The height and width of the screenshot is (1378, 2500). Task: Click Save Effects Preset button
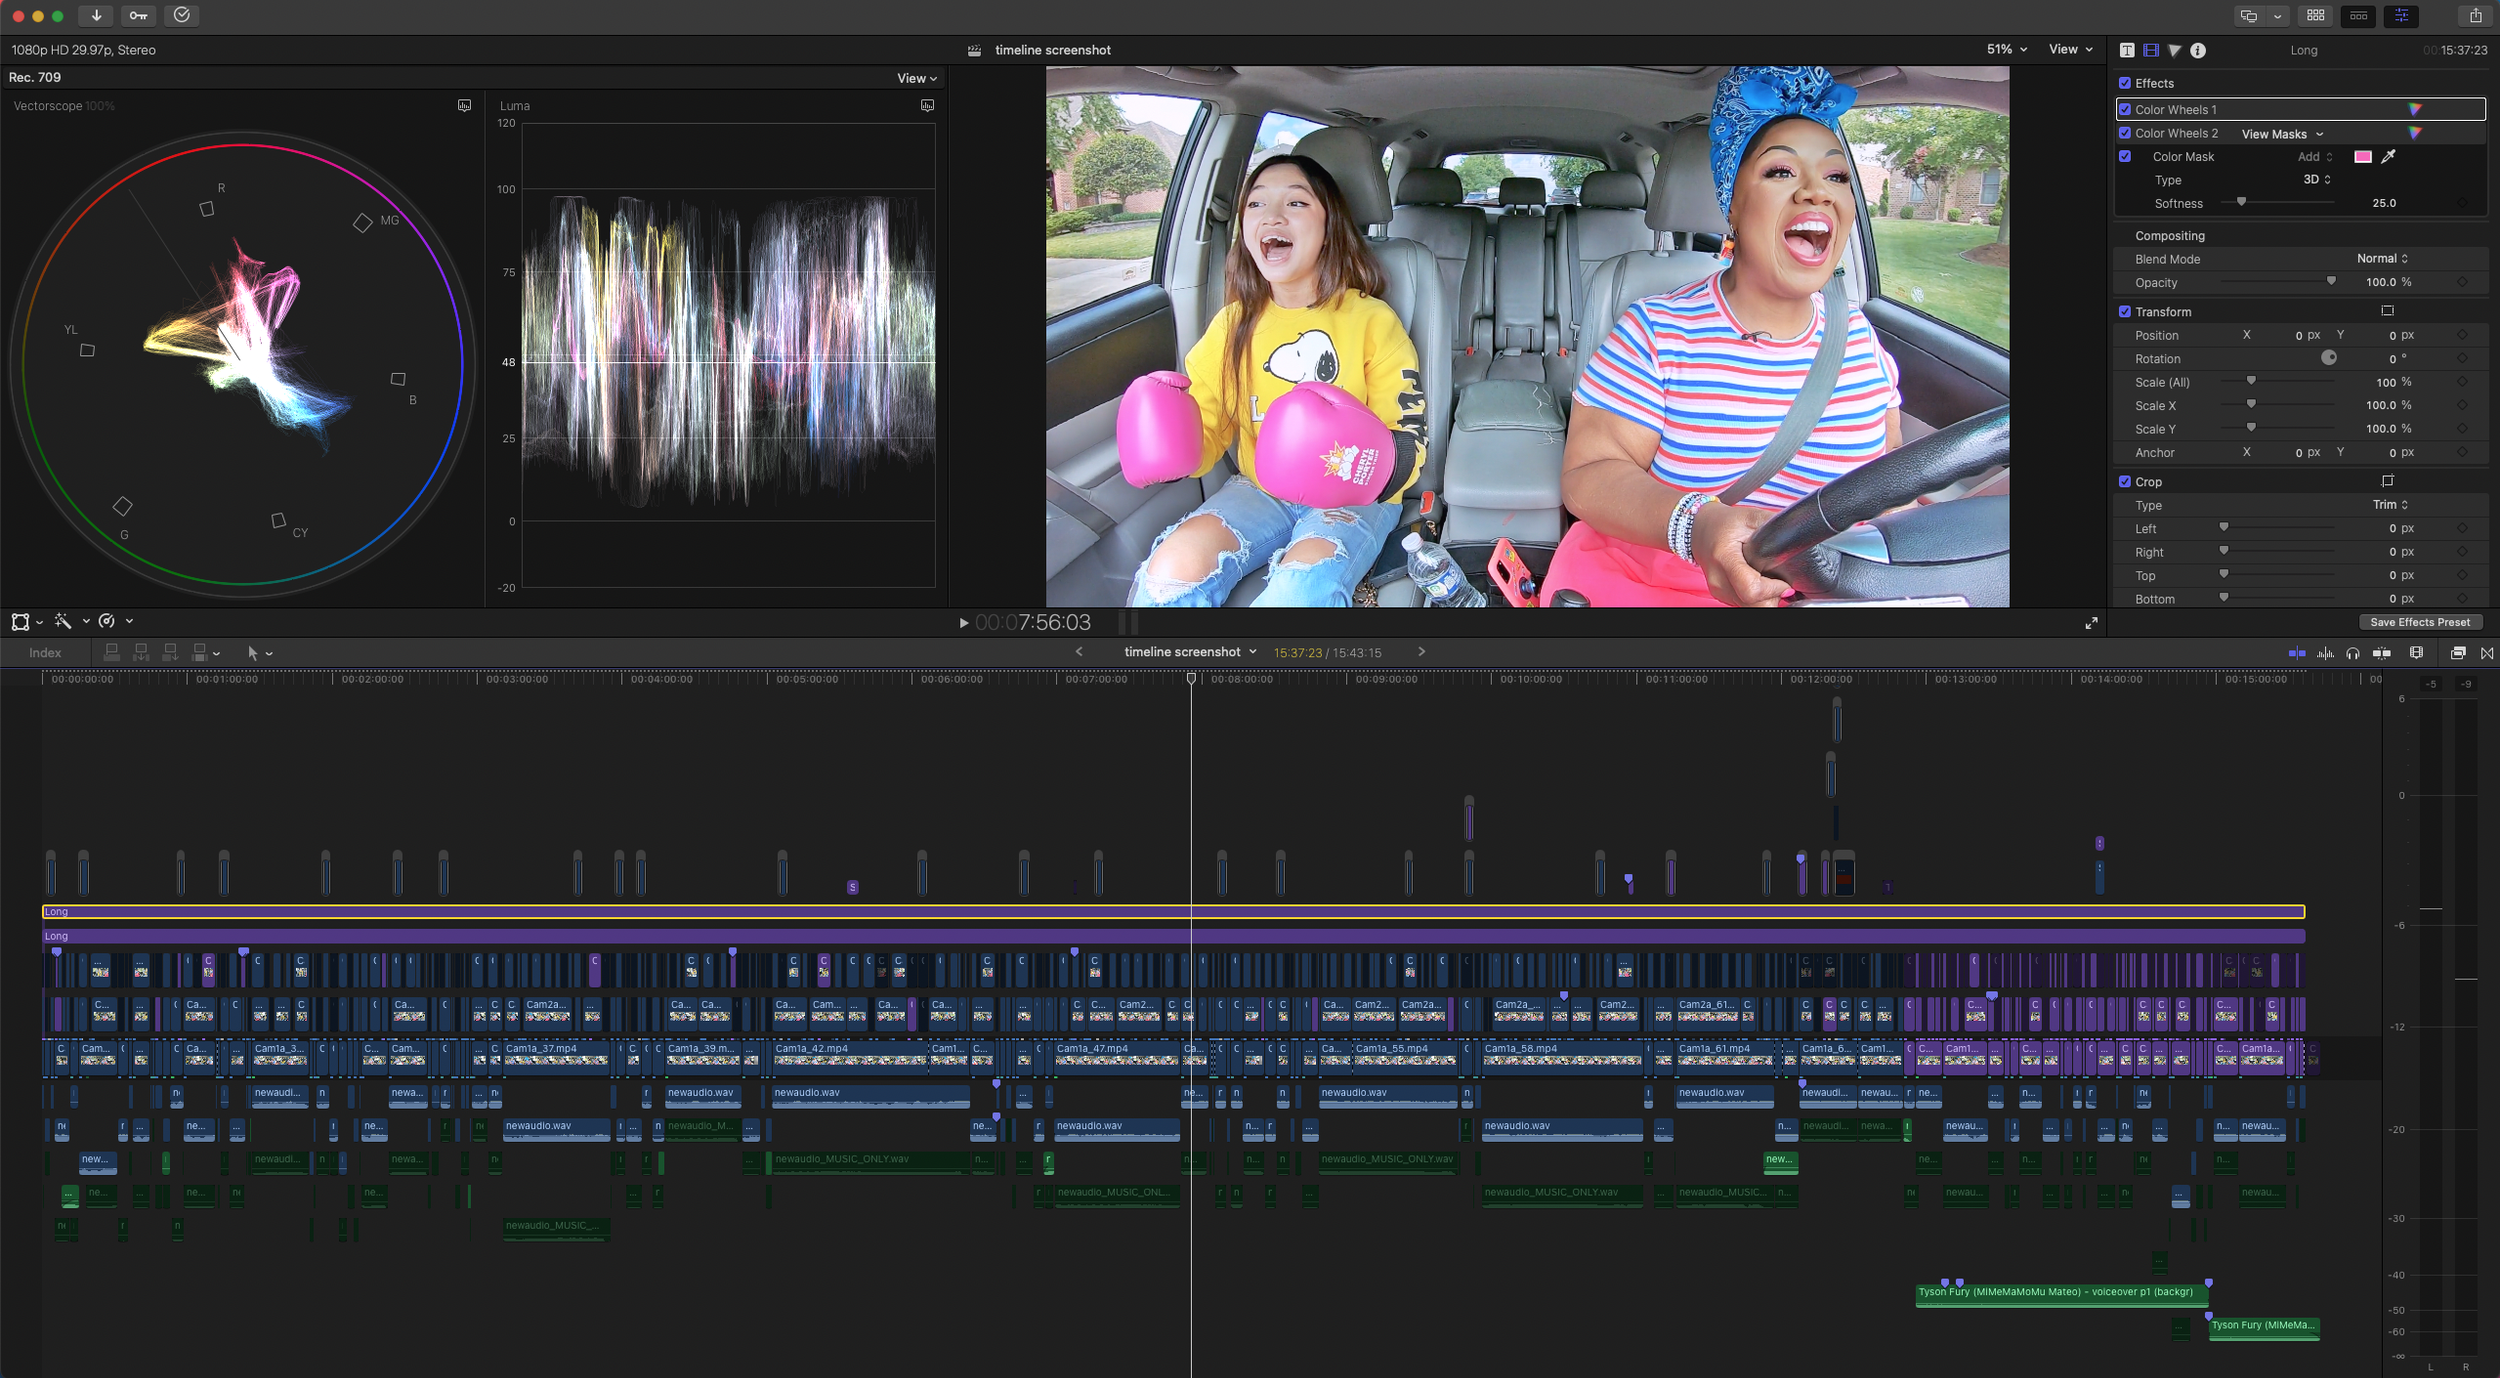pos(2419,622)
